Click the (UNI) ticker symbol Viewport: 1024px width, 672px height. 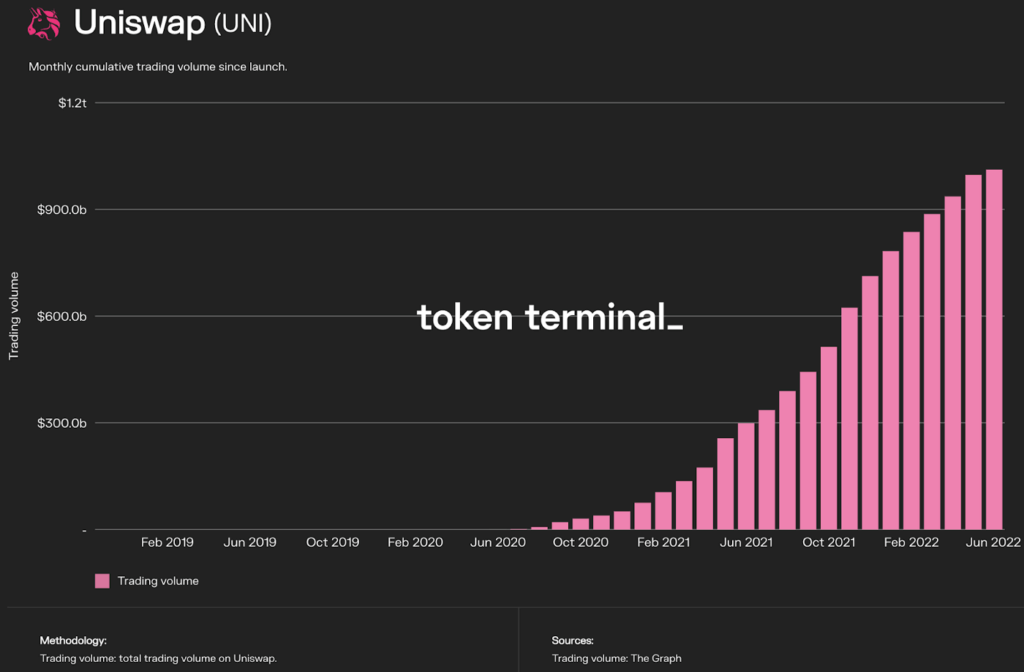pos(243,22)
